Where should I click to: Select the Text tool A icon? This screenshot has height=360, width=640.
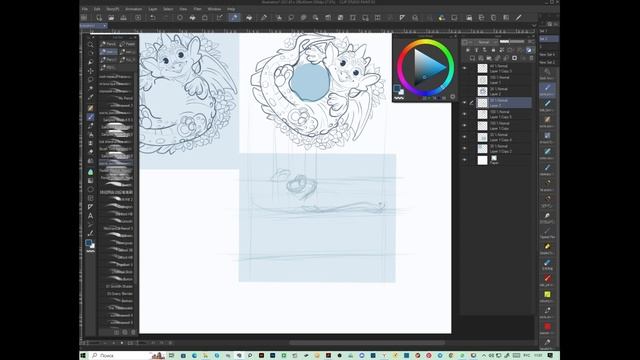pos(90,216)
